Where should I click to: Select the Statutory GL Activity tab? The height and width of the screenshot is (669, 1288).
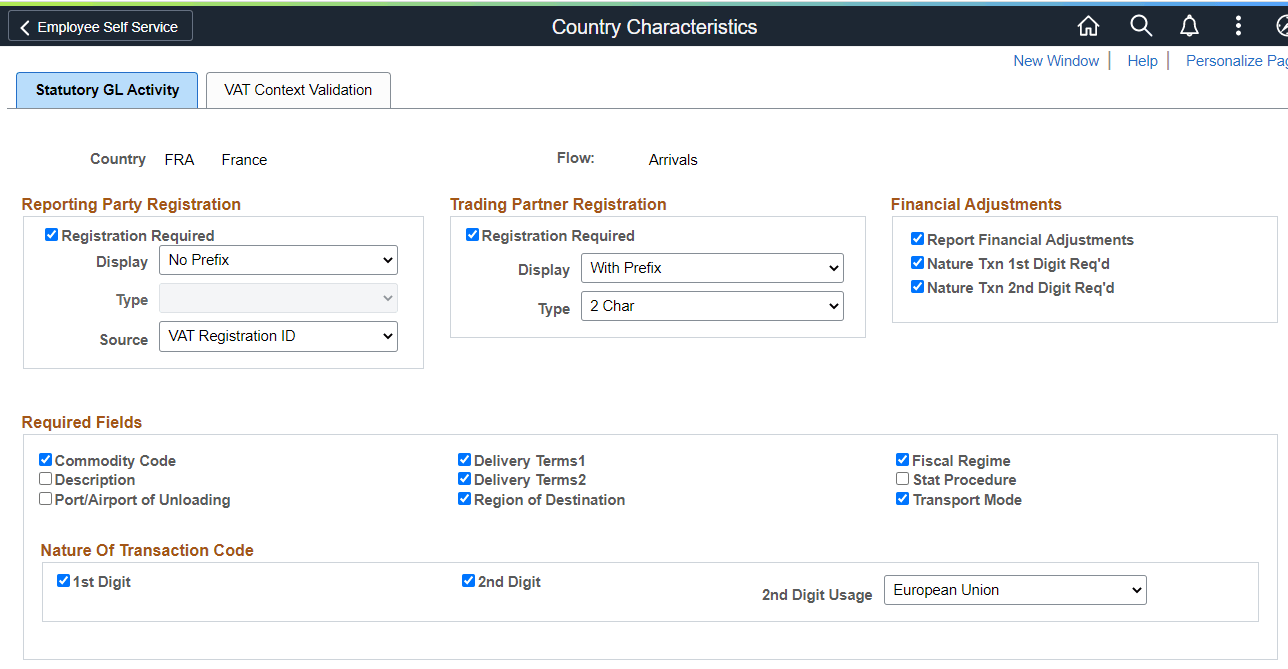(106, 90)
